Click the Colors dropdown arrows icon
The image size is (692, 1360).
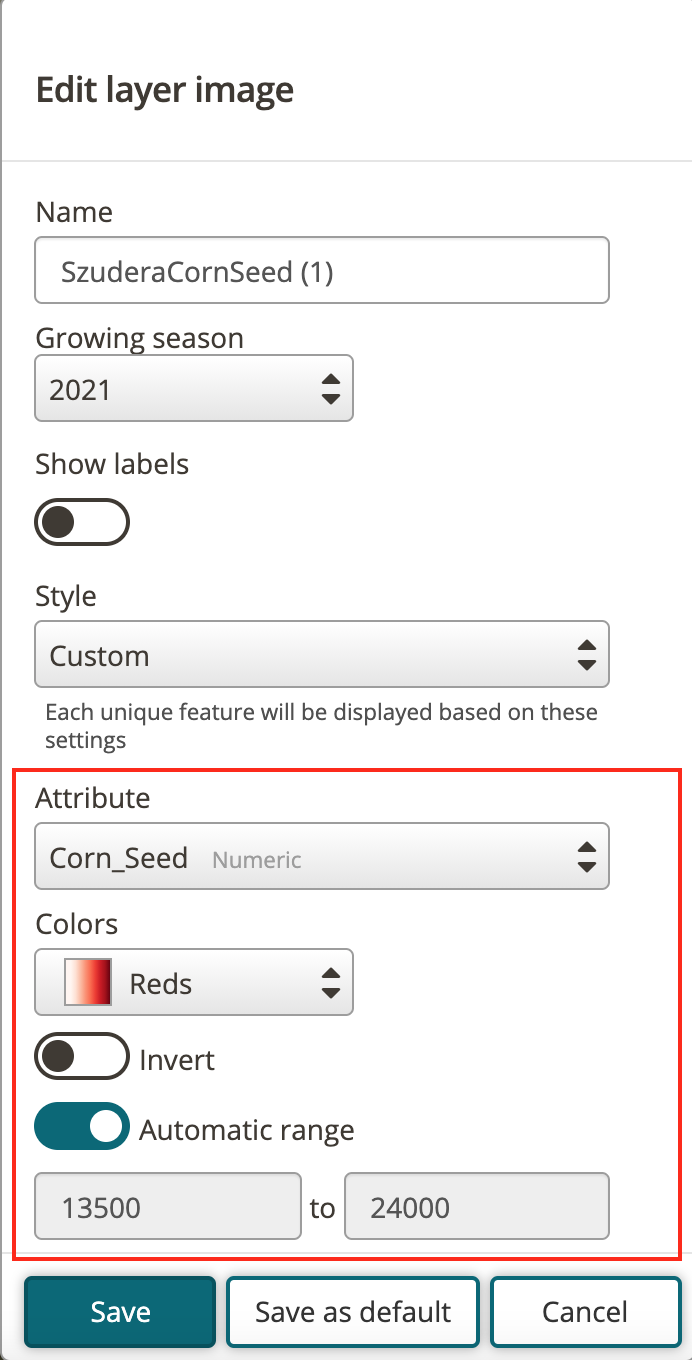pos(330,982)
